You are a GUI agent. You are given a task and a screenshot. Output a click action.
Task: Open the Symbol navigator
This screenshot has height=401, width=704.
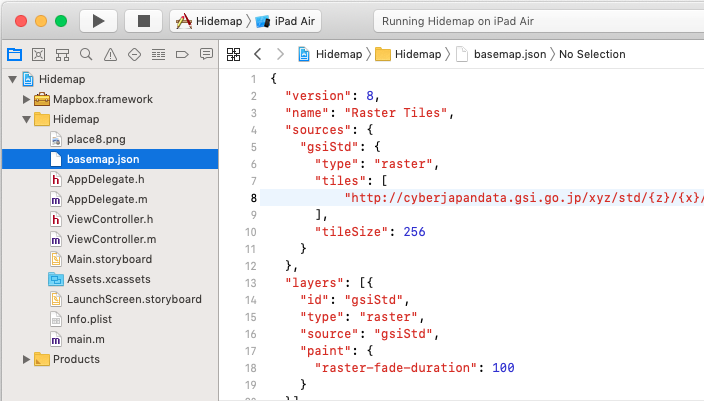pos(61,54)
